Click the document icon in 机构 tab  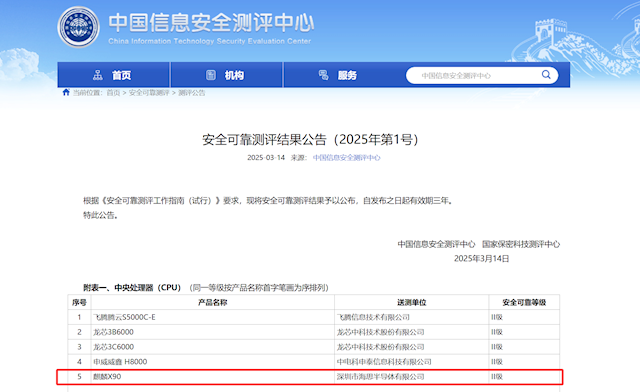pos(211,75)
